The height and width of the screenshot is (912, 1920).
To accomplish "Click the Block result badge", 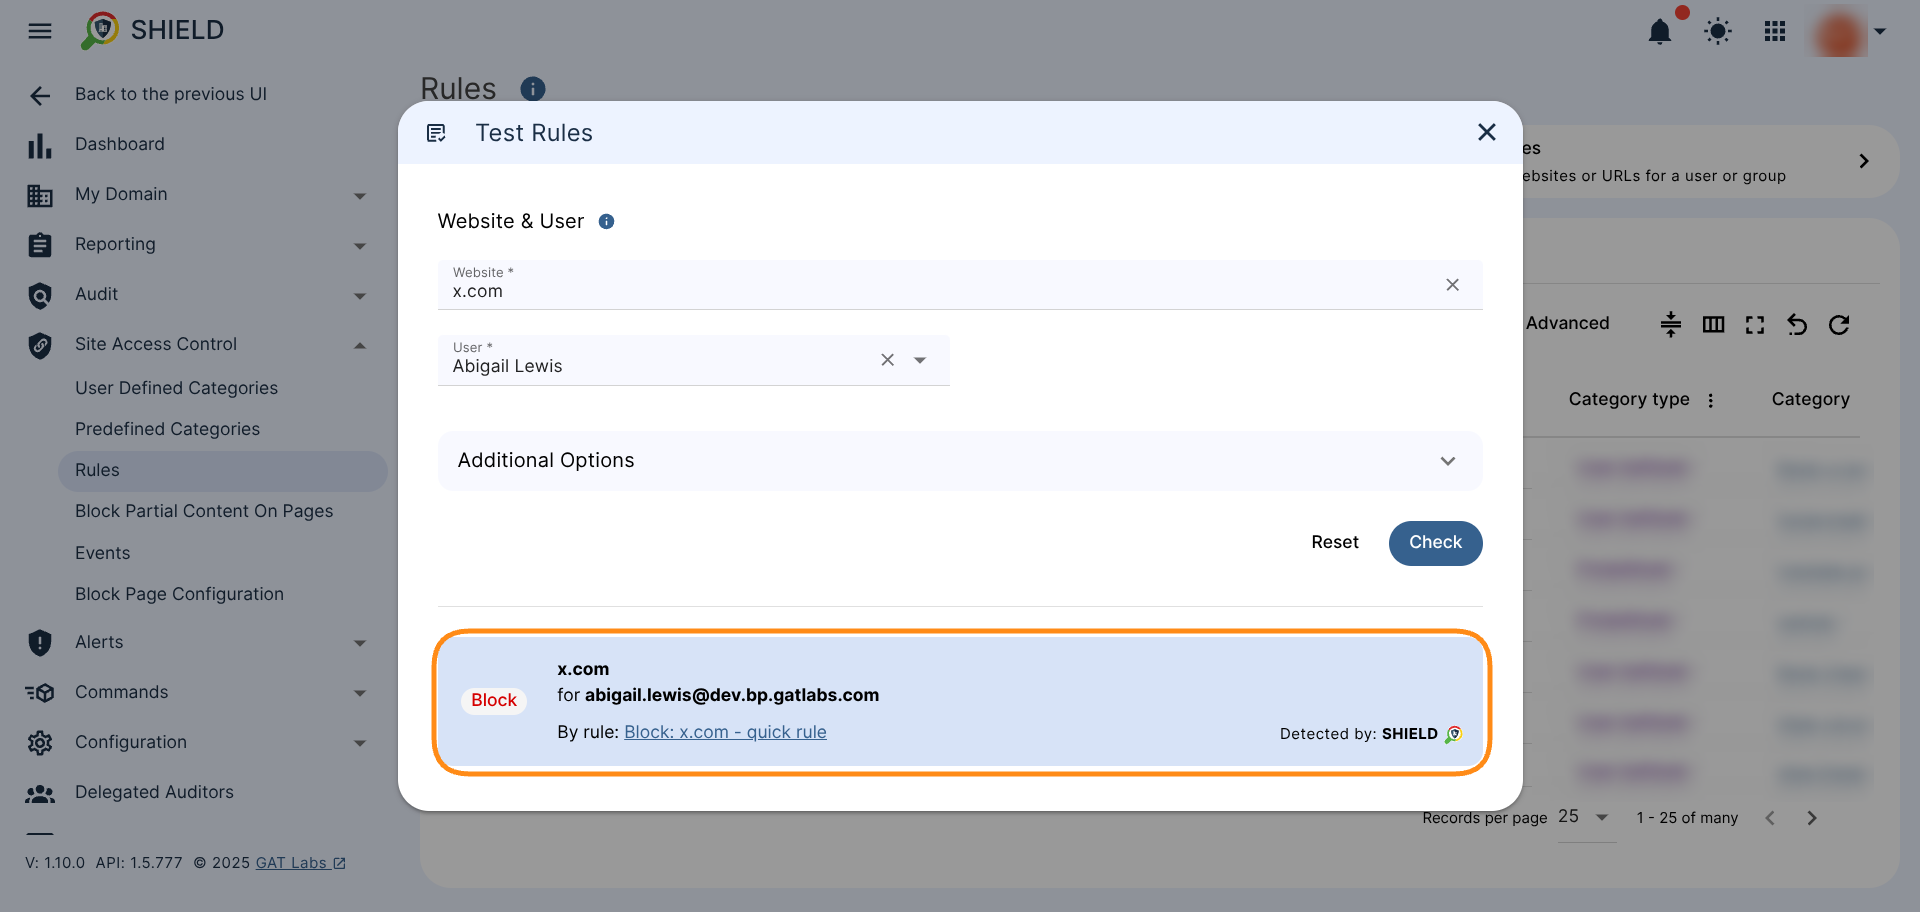I will tap(494, 700).
